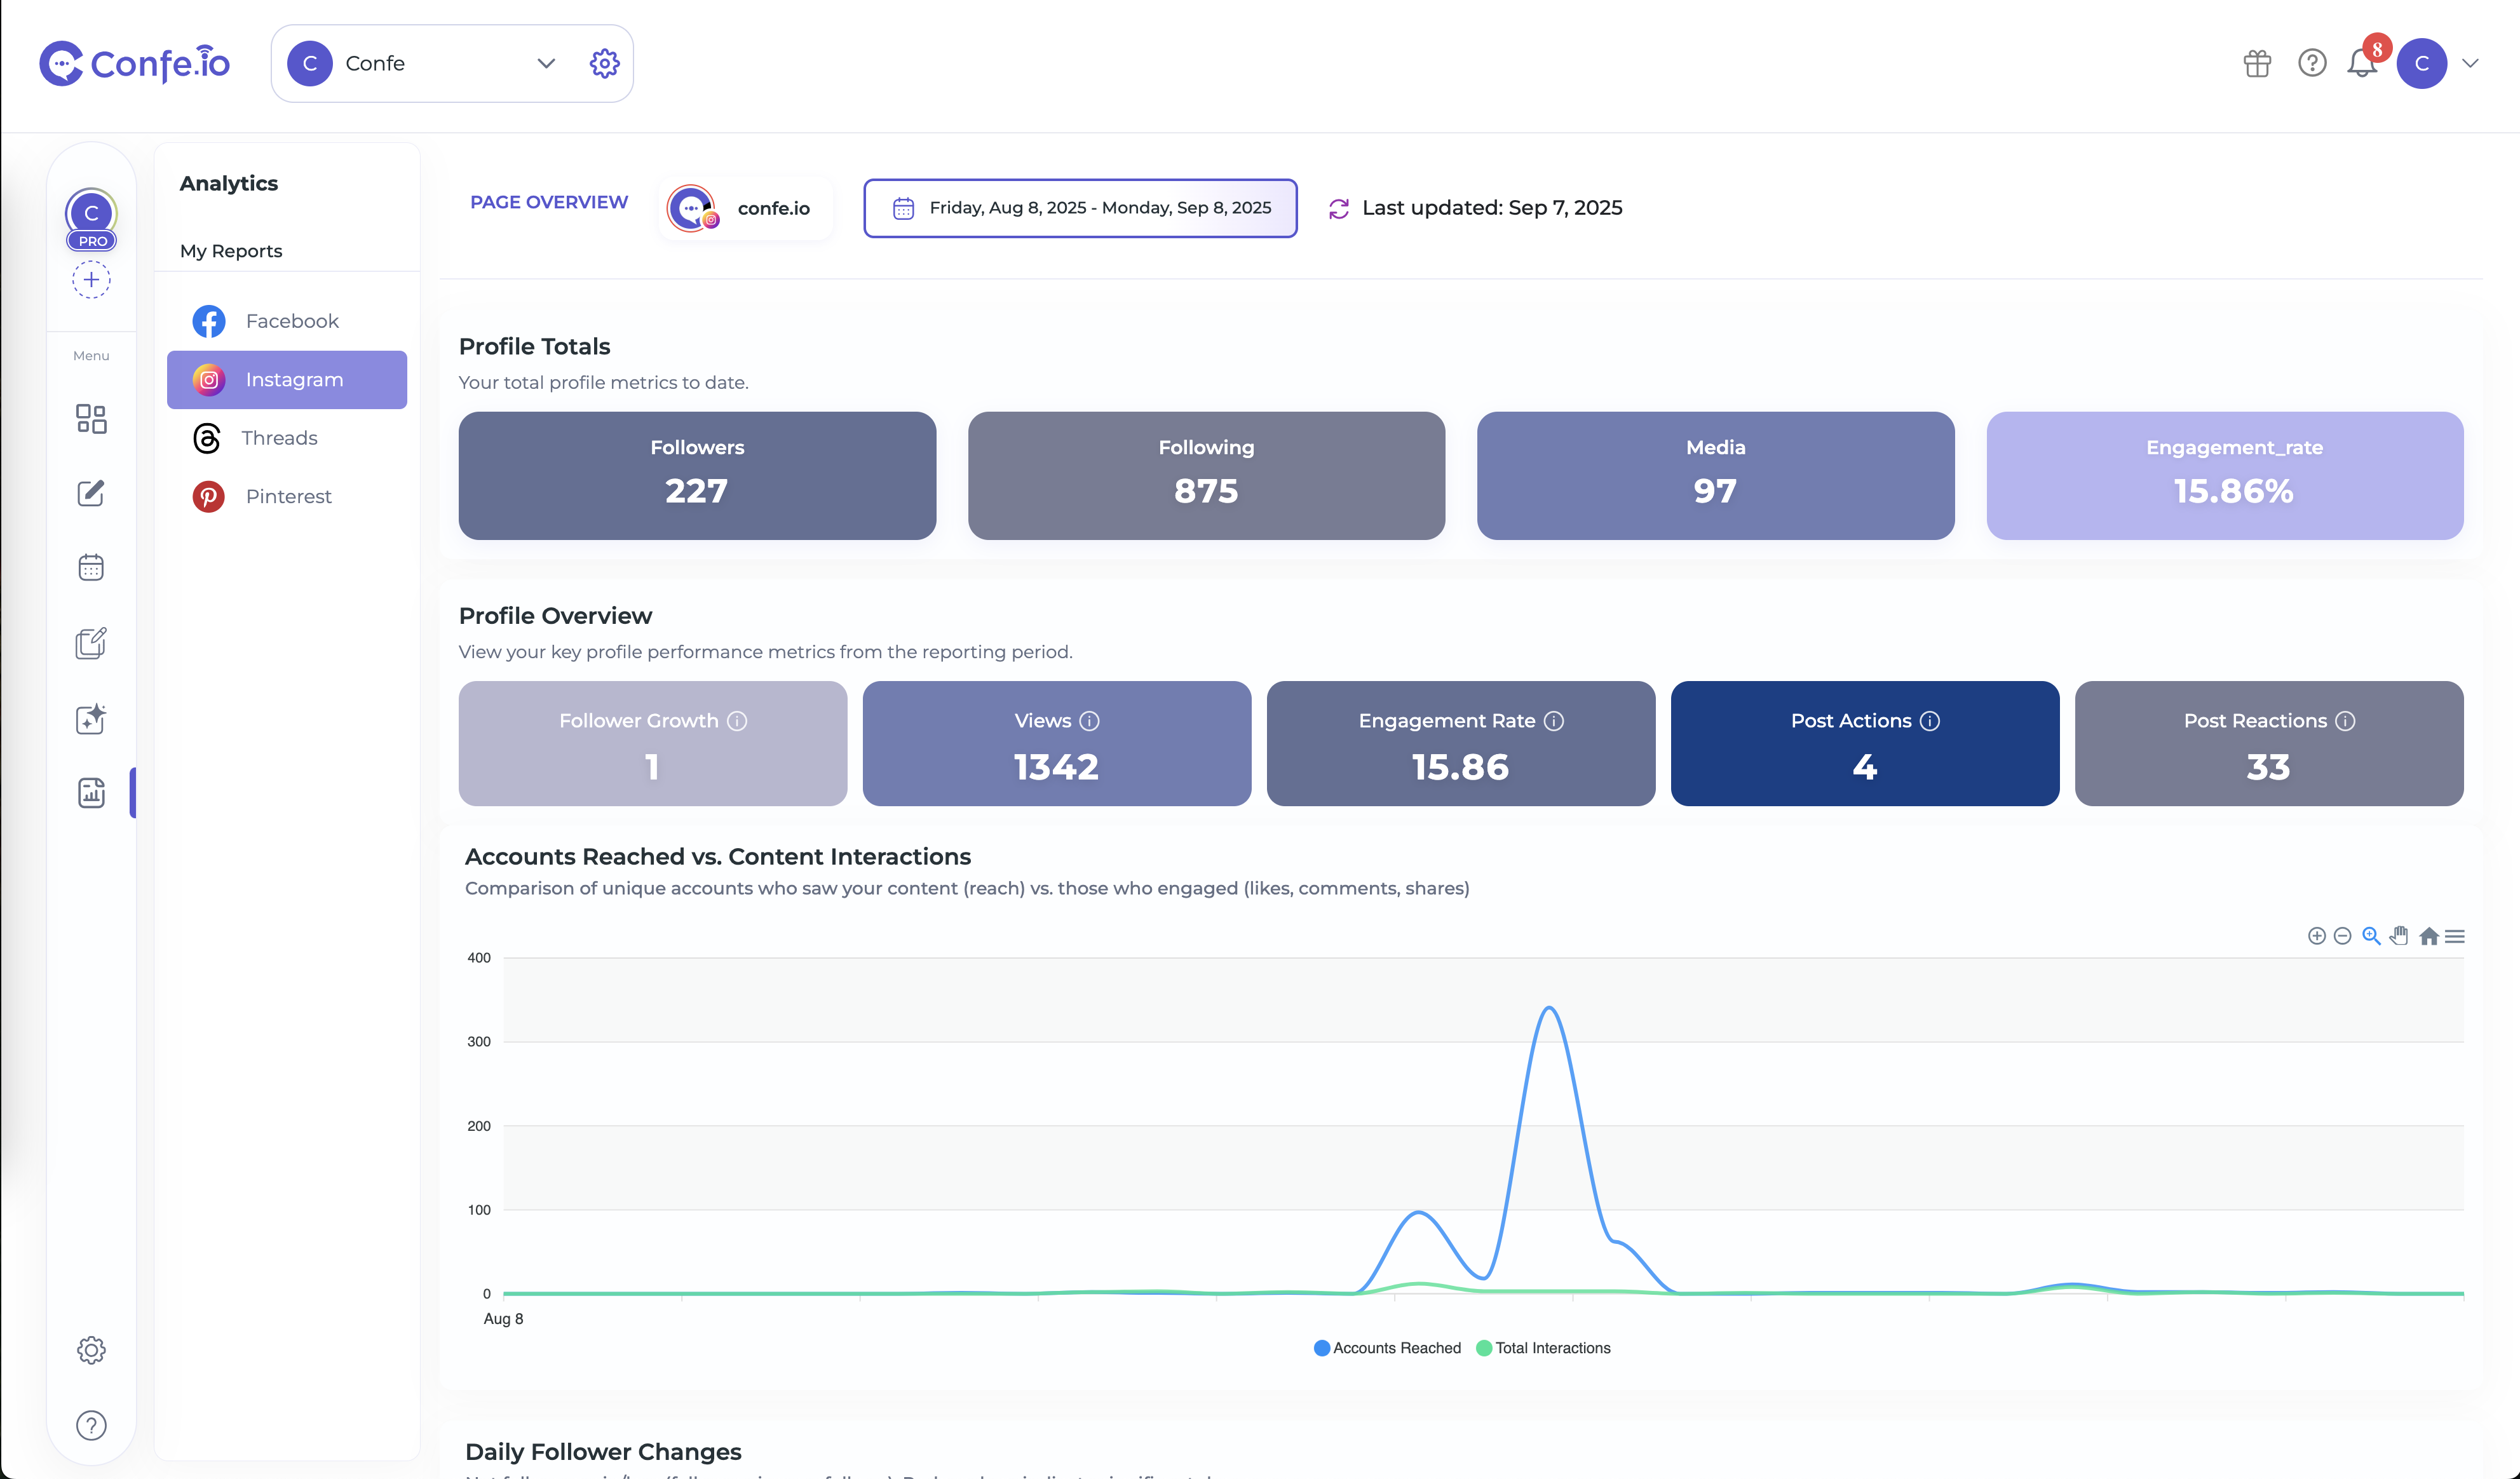This screenshot has height=1479, width=2520.
Task: Click the add workspace plus button
Action: (x=91, y=279)
